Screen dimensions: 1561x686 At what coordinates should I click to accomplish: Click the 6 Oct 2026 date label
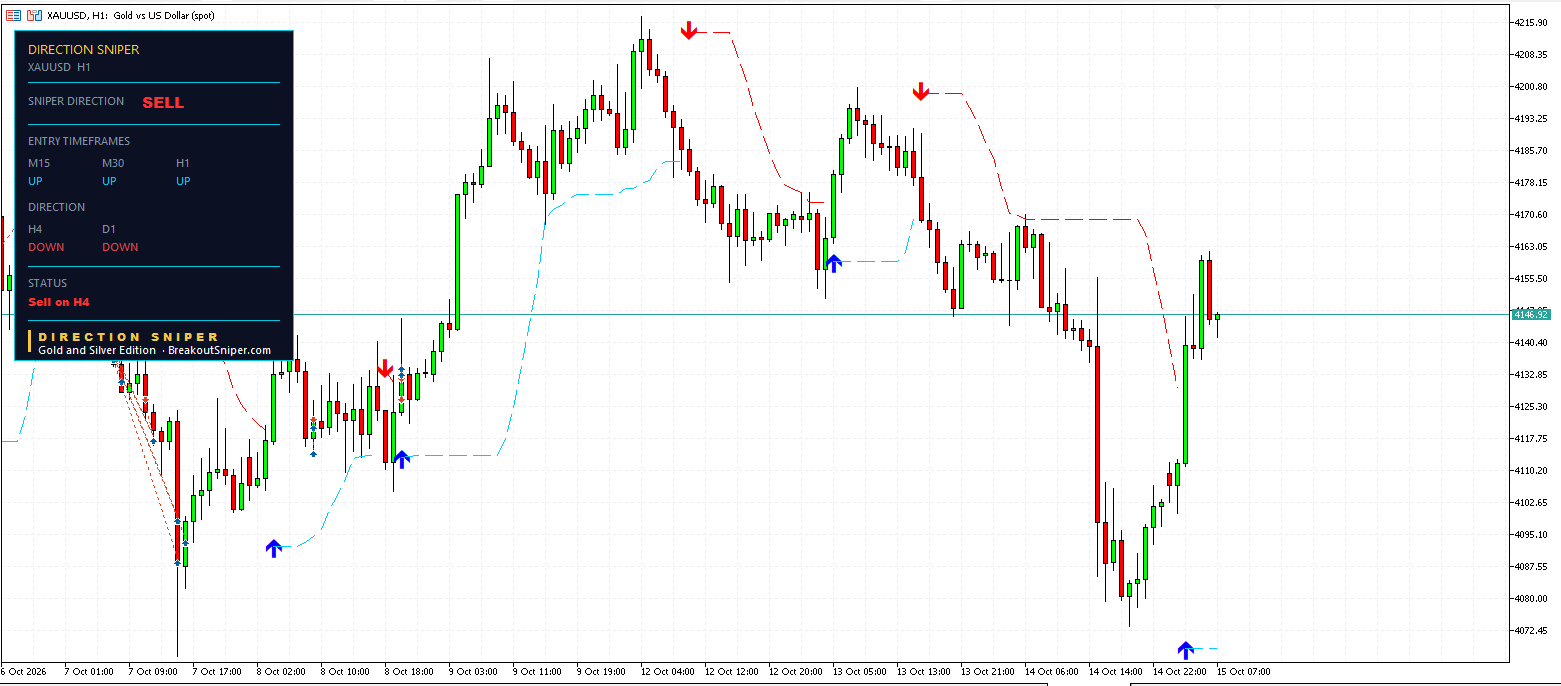24,672
